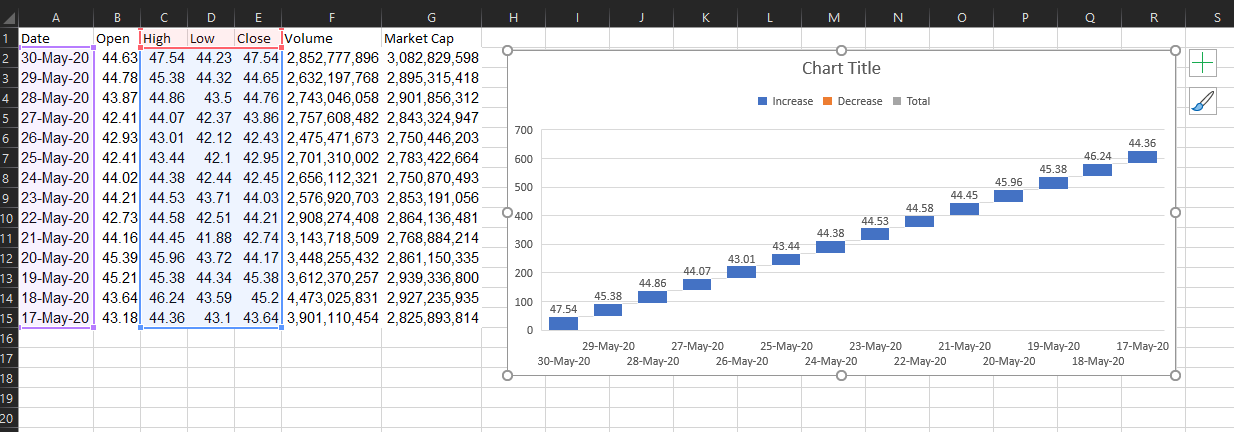Click the Volume header cell
1234x432 pixels.
[331, 38]
